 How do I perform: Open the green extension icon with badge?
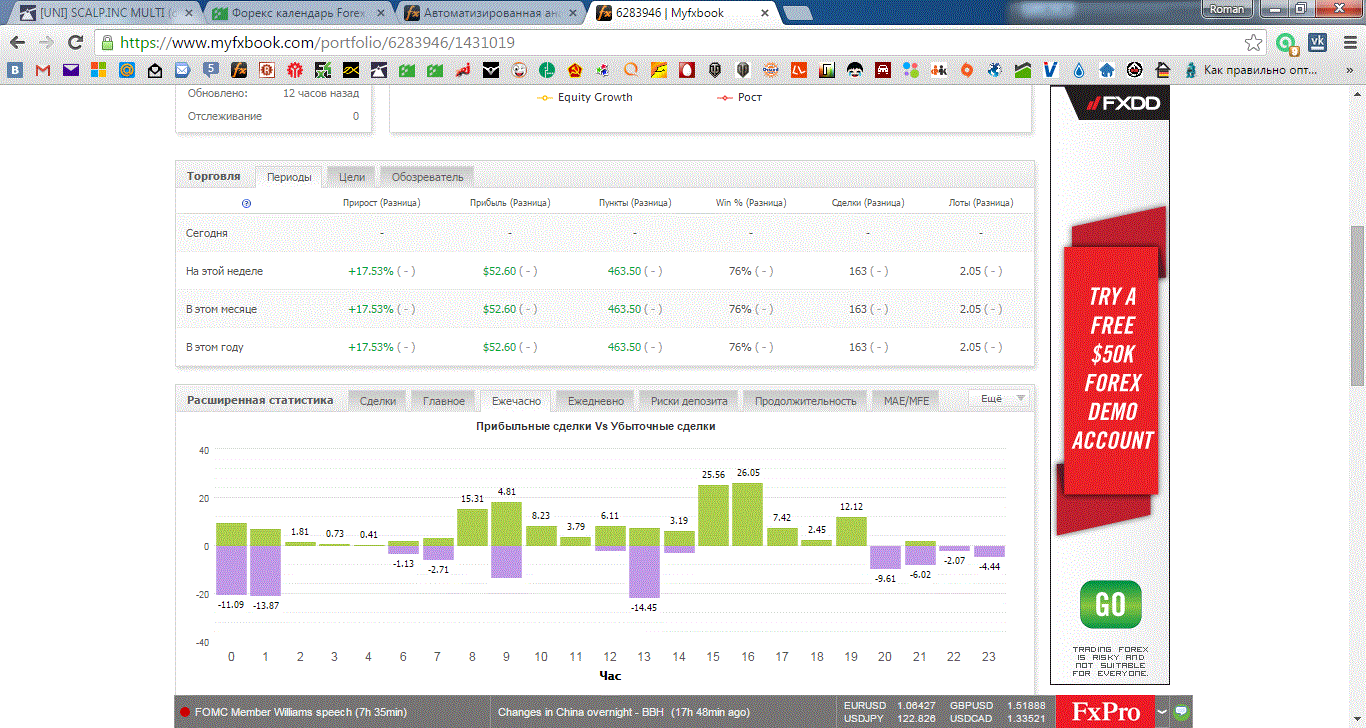tap(1286, 43)
